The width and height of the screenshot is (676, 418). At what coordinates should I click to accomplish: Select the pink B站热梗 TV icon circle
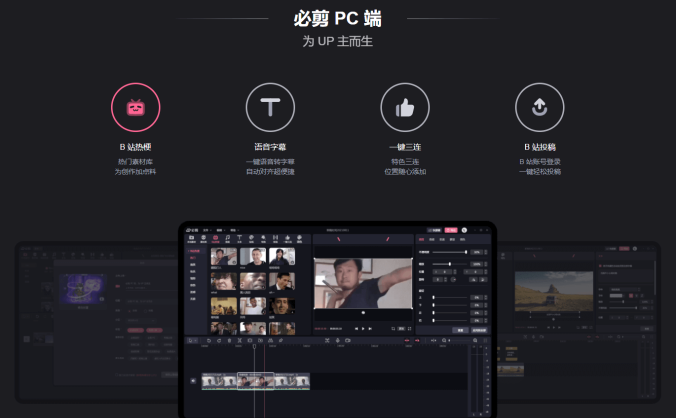(x=135, y=107)
